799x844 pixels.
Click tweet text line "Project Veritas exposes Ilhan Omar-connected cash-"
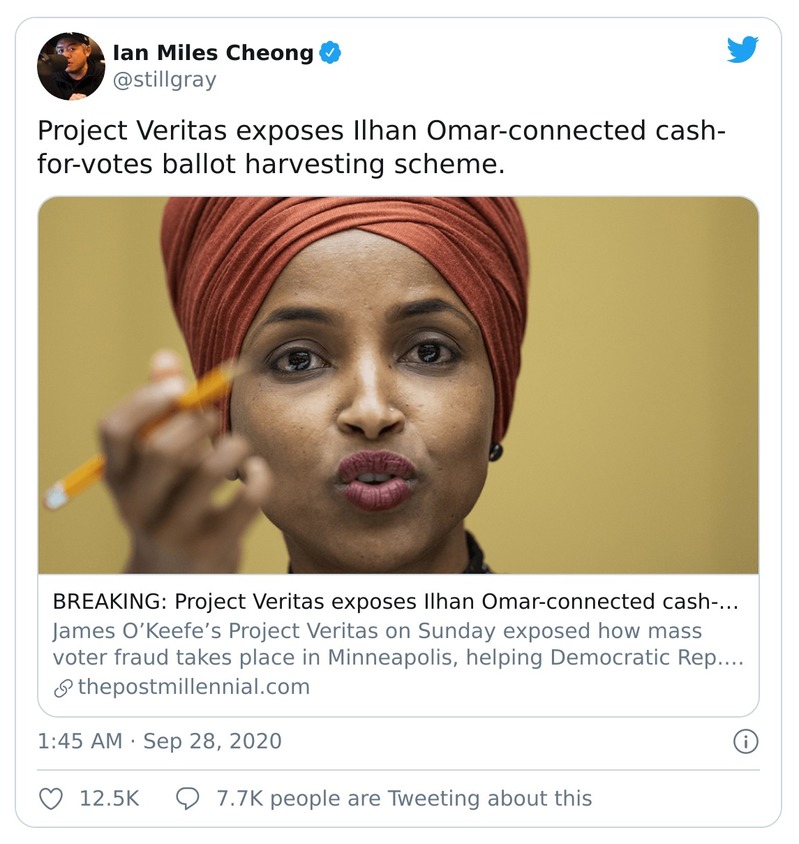(381, 131)
